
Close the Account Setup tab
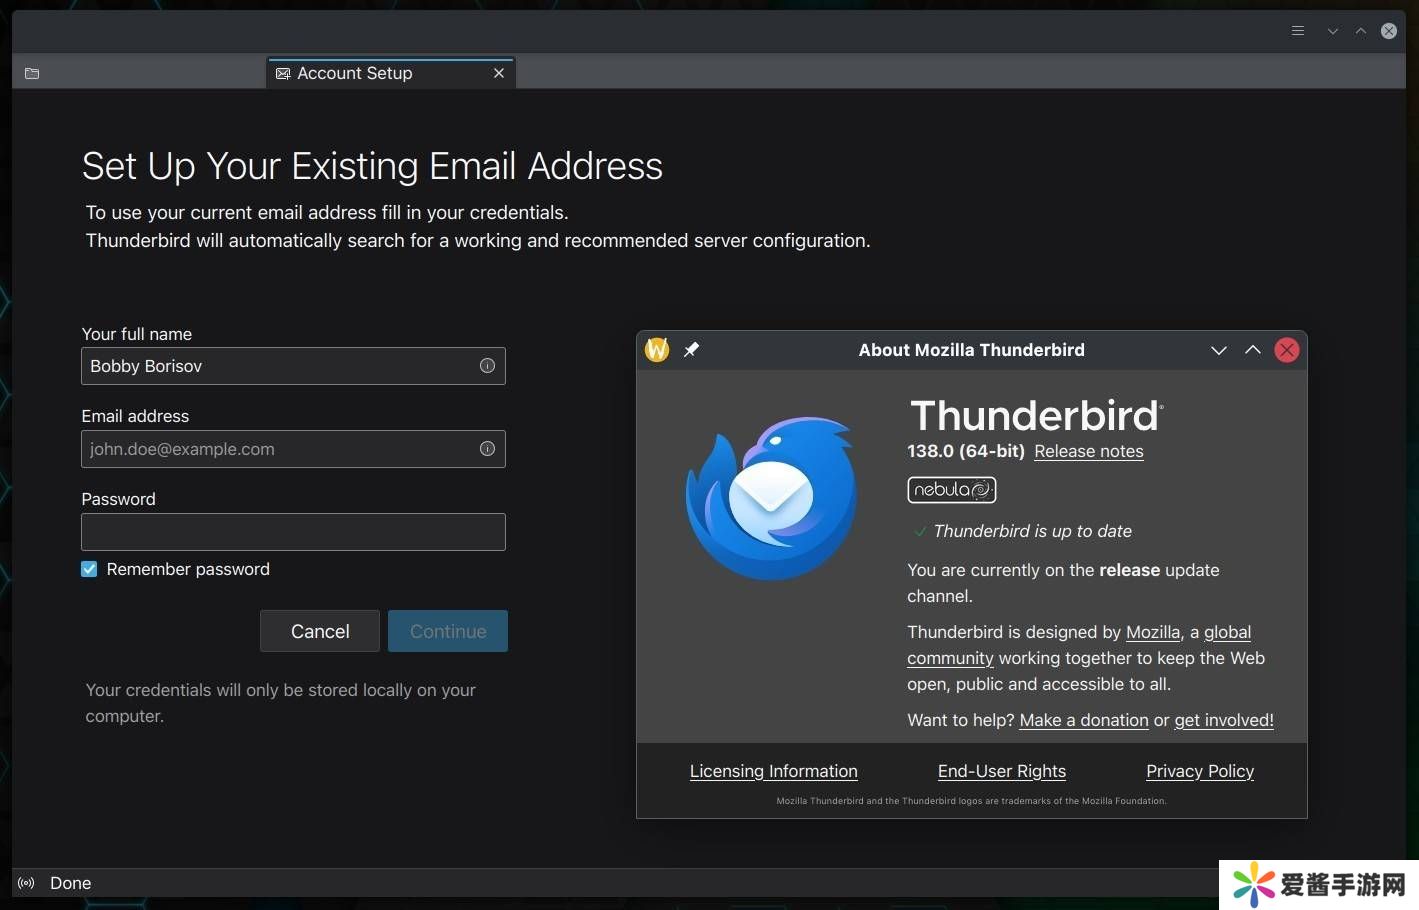(x=499, y=74)
